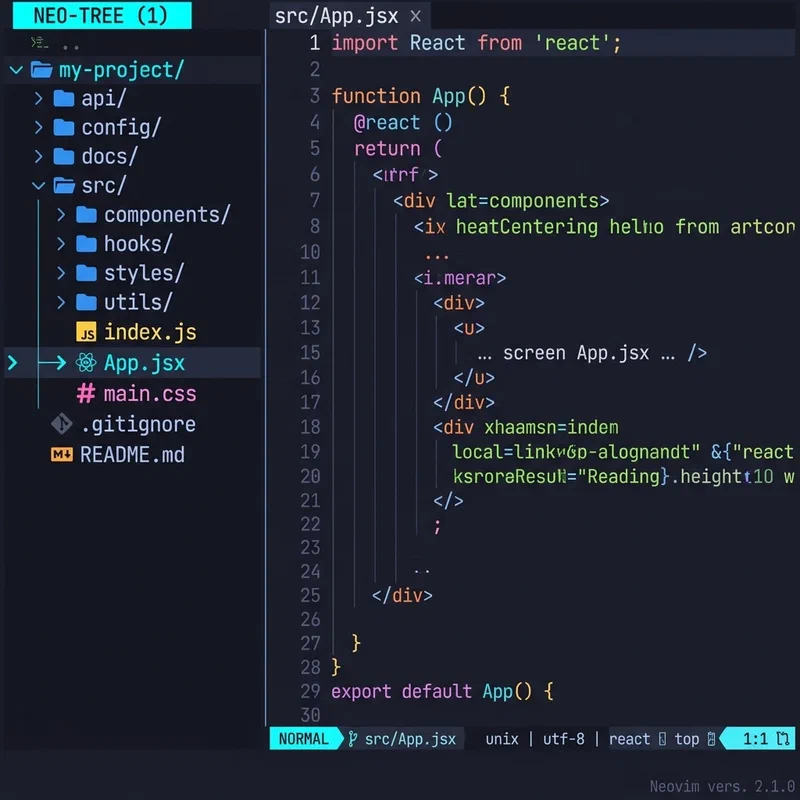Click 'return (' on line 5
800x800 pixels.
coord(398,148)
